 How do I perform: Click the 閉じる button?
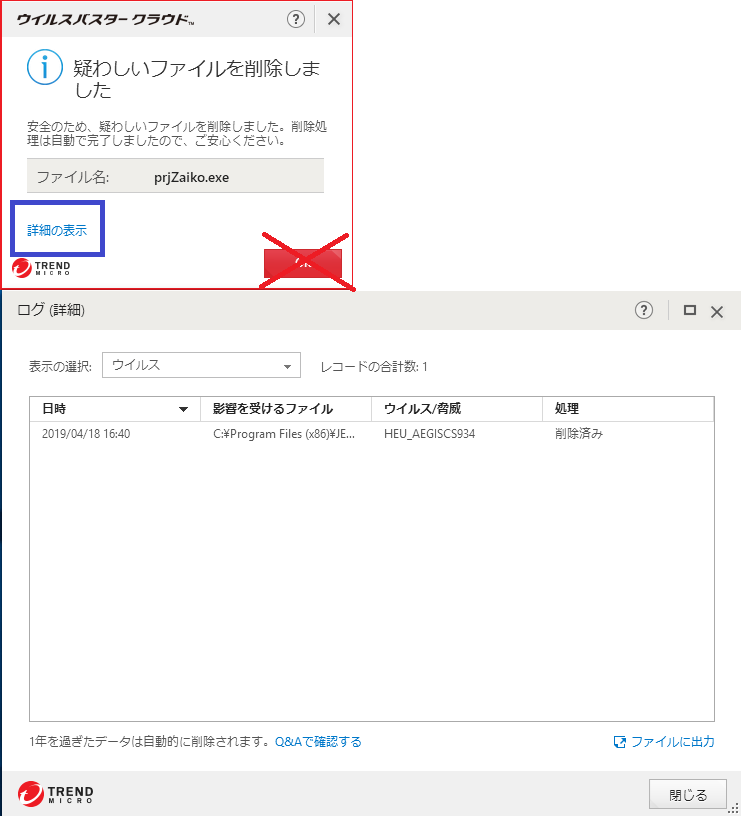pos(687,795)
